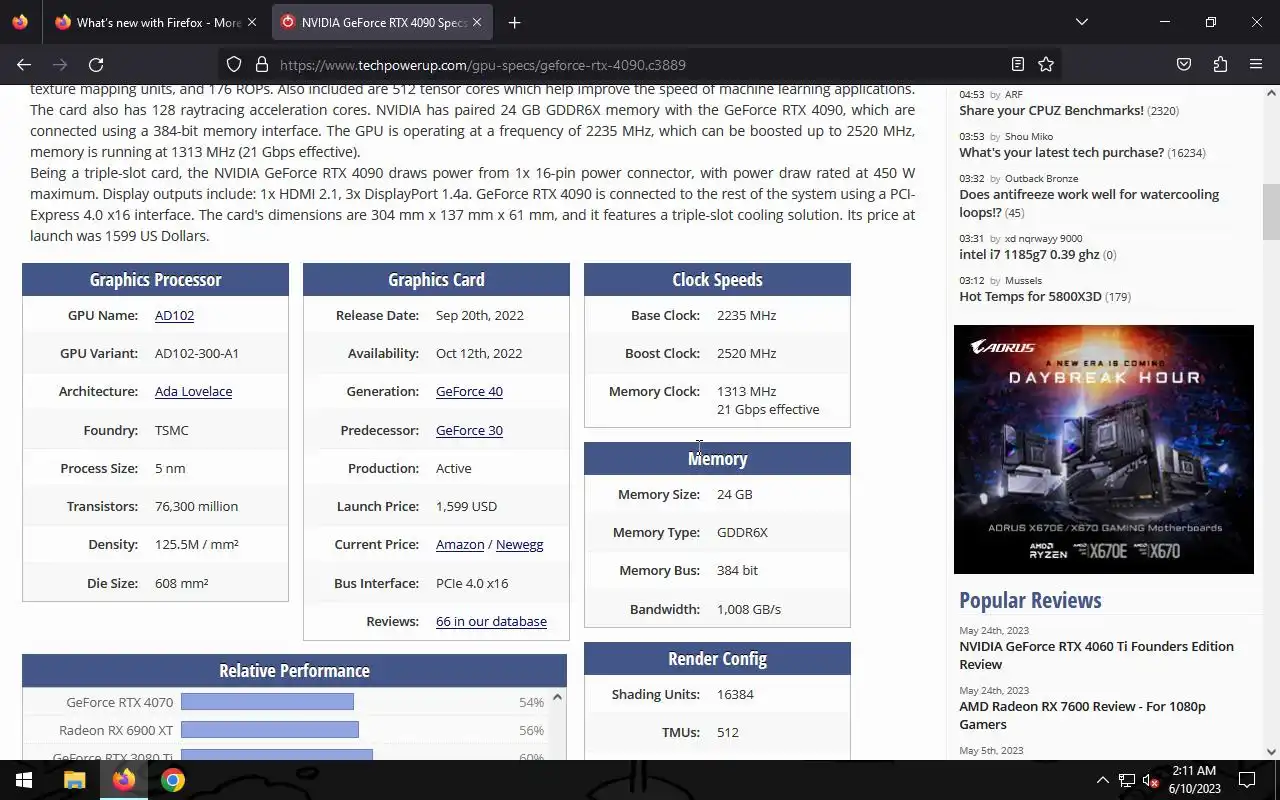Open File Explorer from the taskbar

tap(75, 780)
